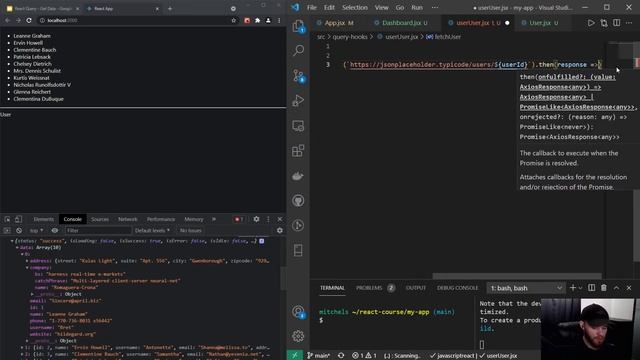The height and width of the screenshot is (360, 640).
Task: Toggle live expression eye in console
Action: [x=55, y=231]
